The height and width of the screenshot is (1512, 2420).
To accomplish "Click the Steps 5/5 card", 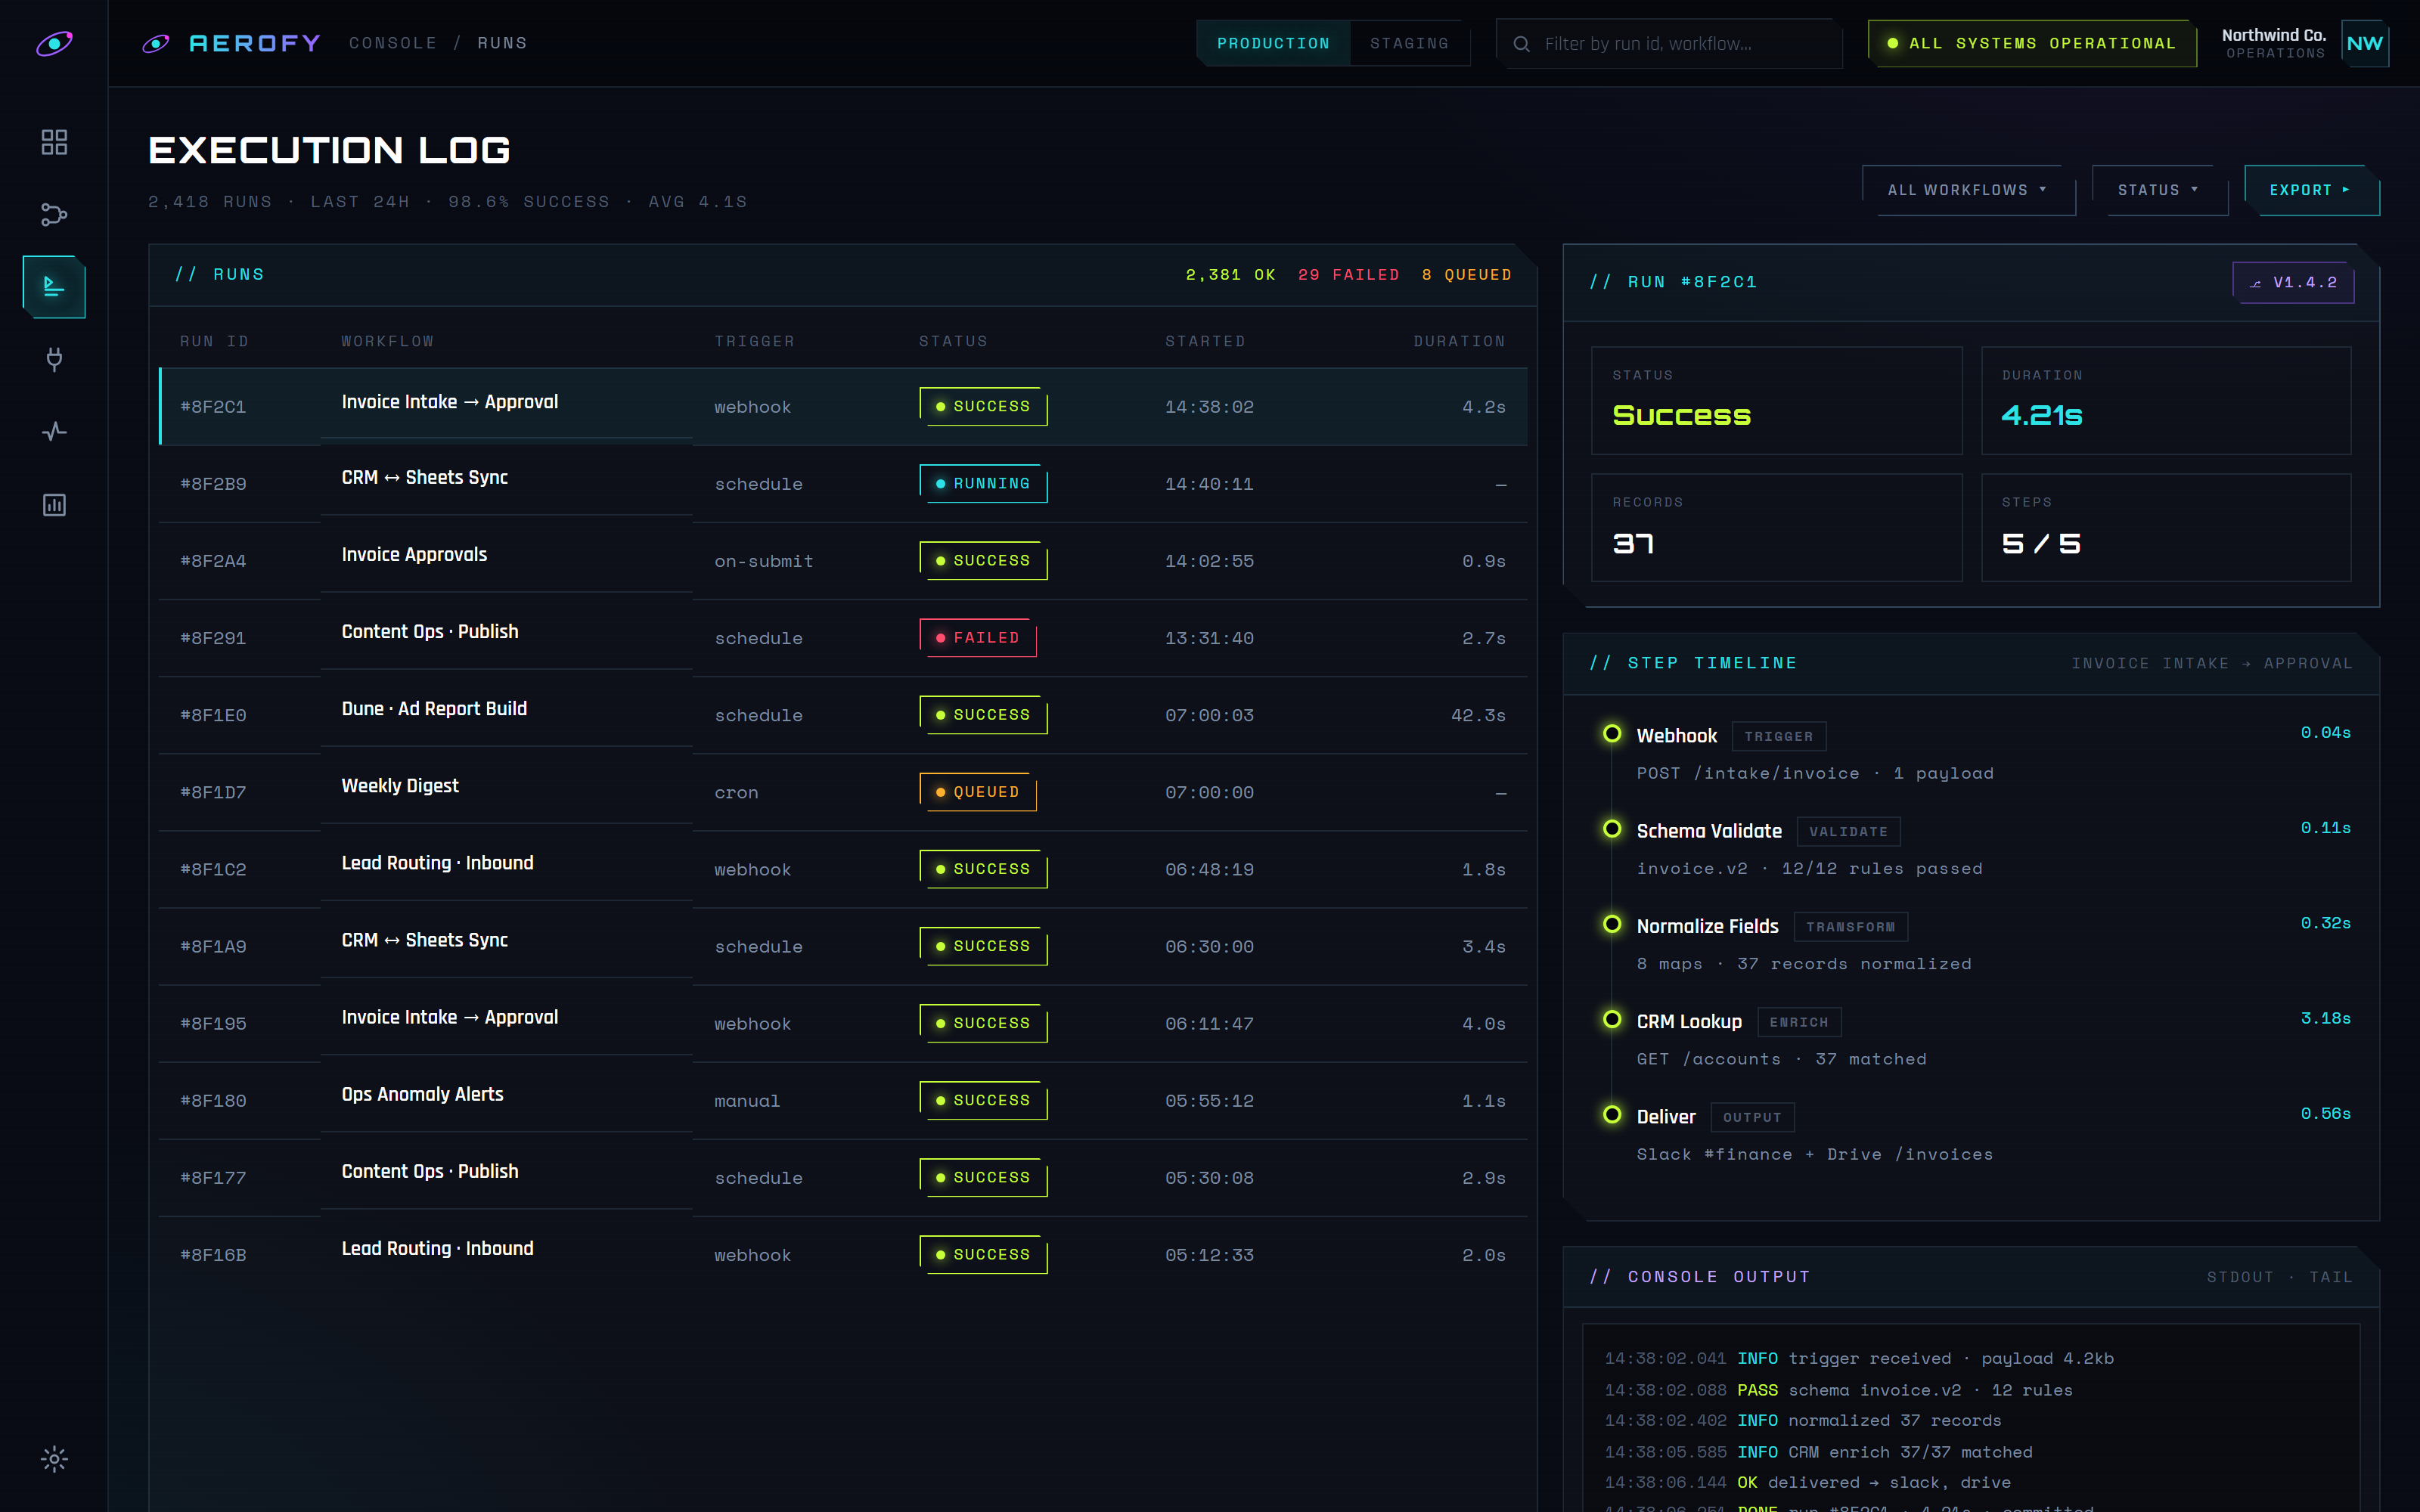I will point(2166,528).
